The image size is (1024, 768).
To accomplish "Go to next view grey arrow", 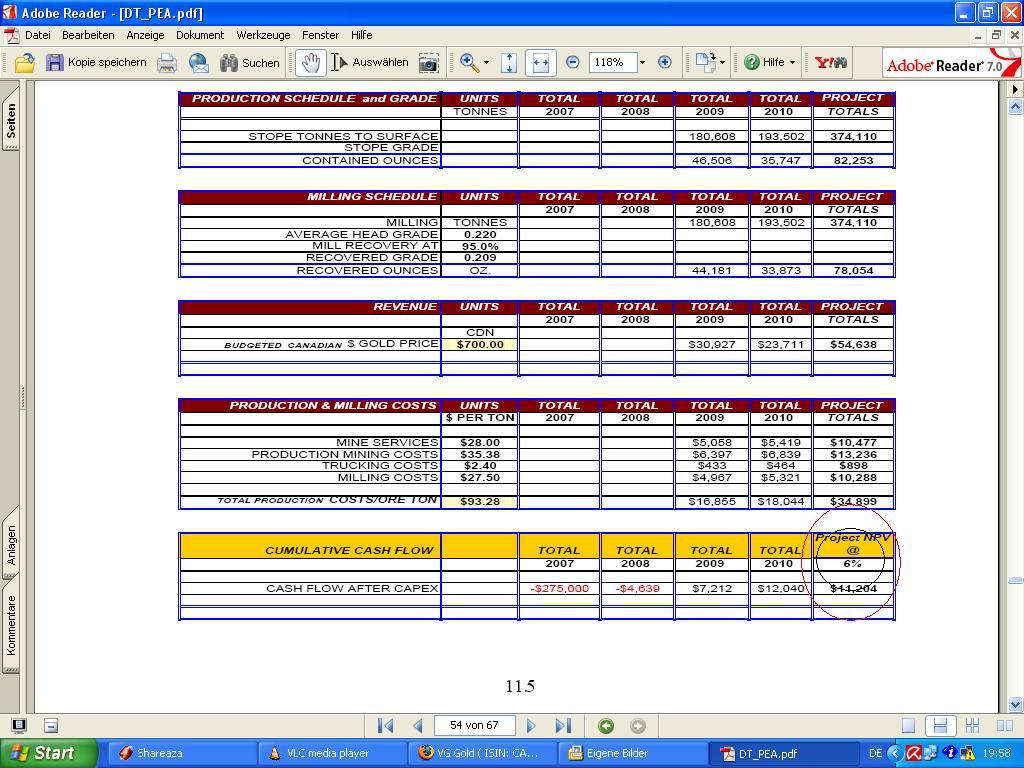I will [x=637, y=726].
